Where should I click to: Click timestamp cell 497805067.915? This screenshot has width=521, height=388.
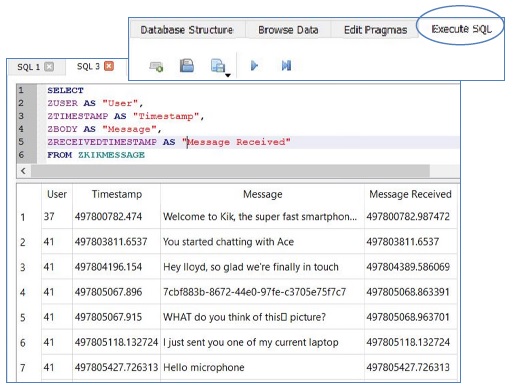click(117, 317)
